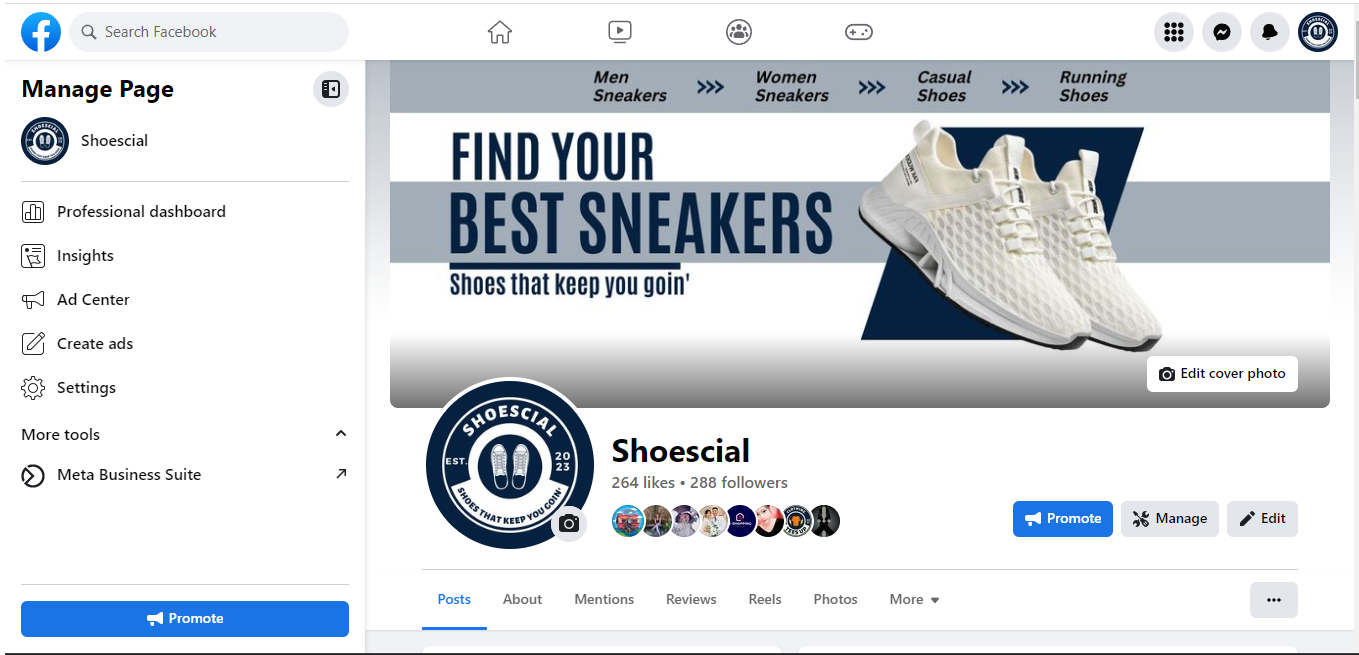Switch to the About tab
The height and width of the screenshot is (655, 1359).
tap(522, 600)
